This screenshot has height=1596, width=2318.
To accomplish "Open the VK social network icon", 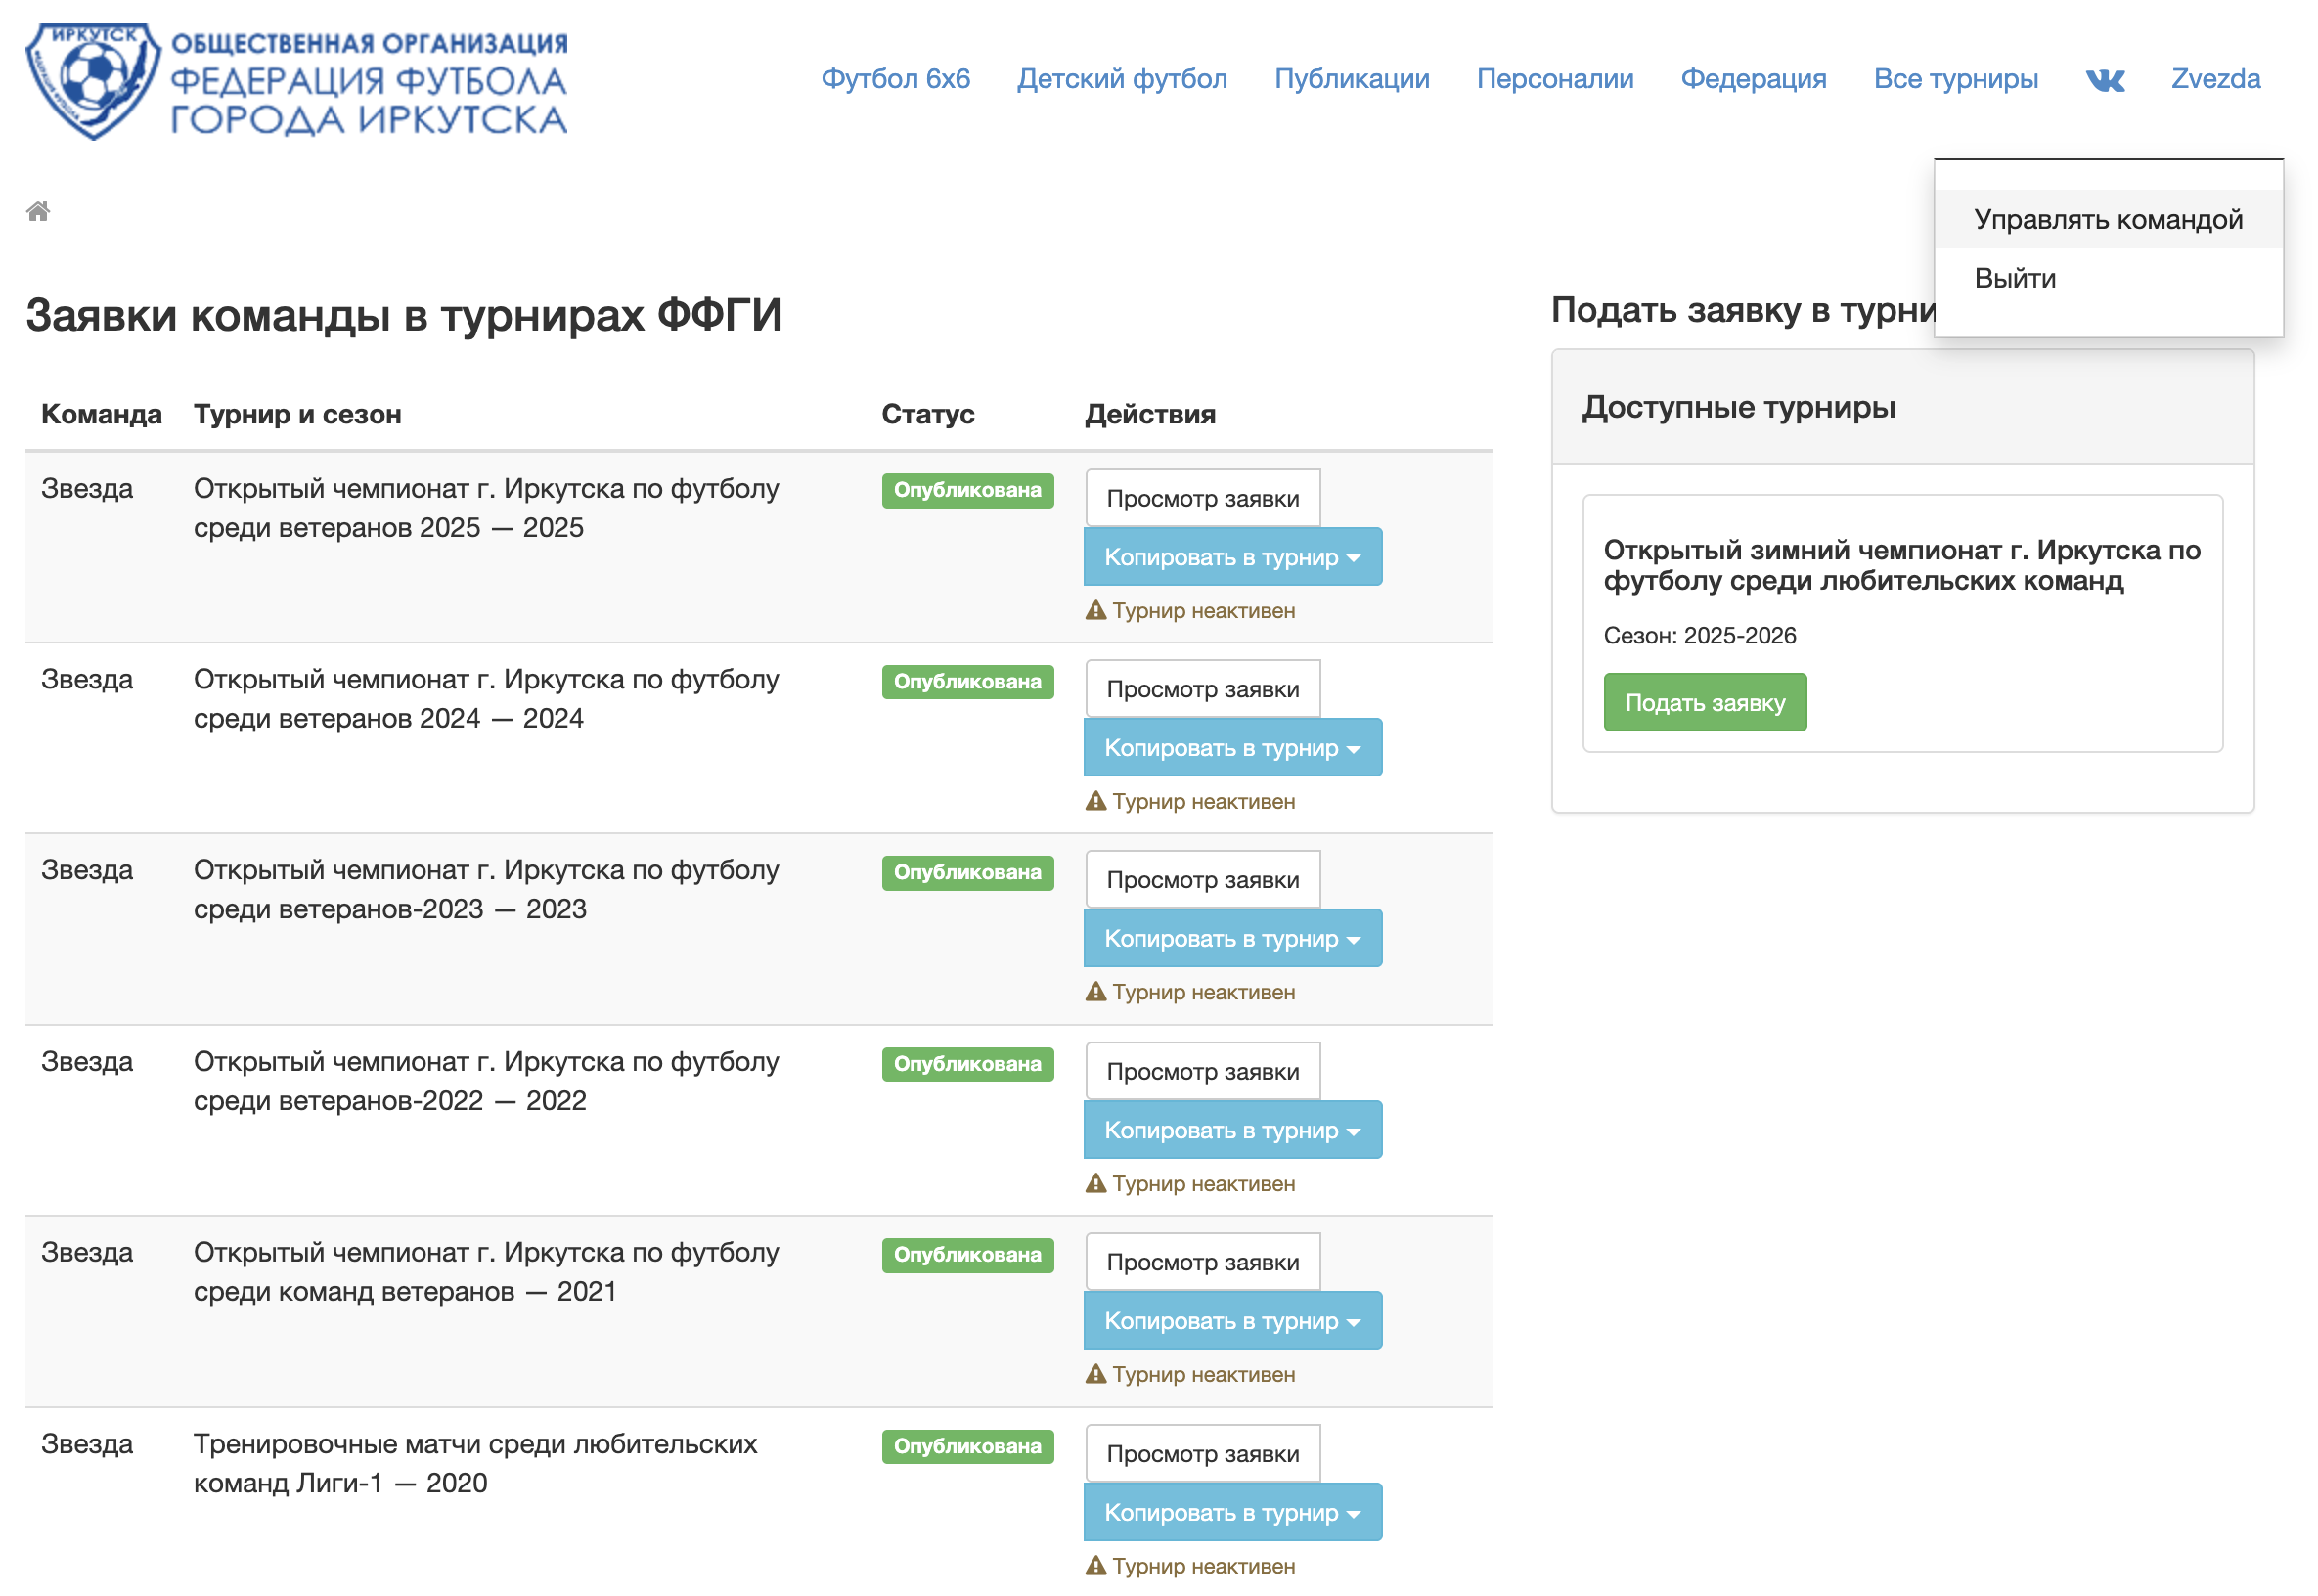I will 2103,80.
